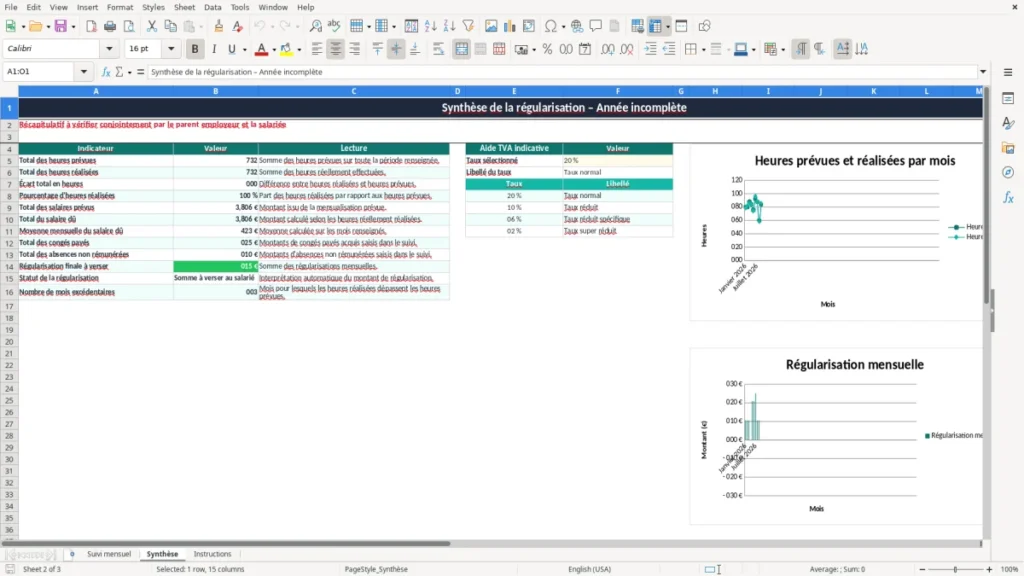Align cell text right
Image resolution: width=1024 pixels, height=576 pixels.
(x=355, y=49)
